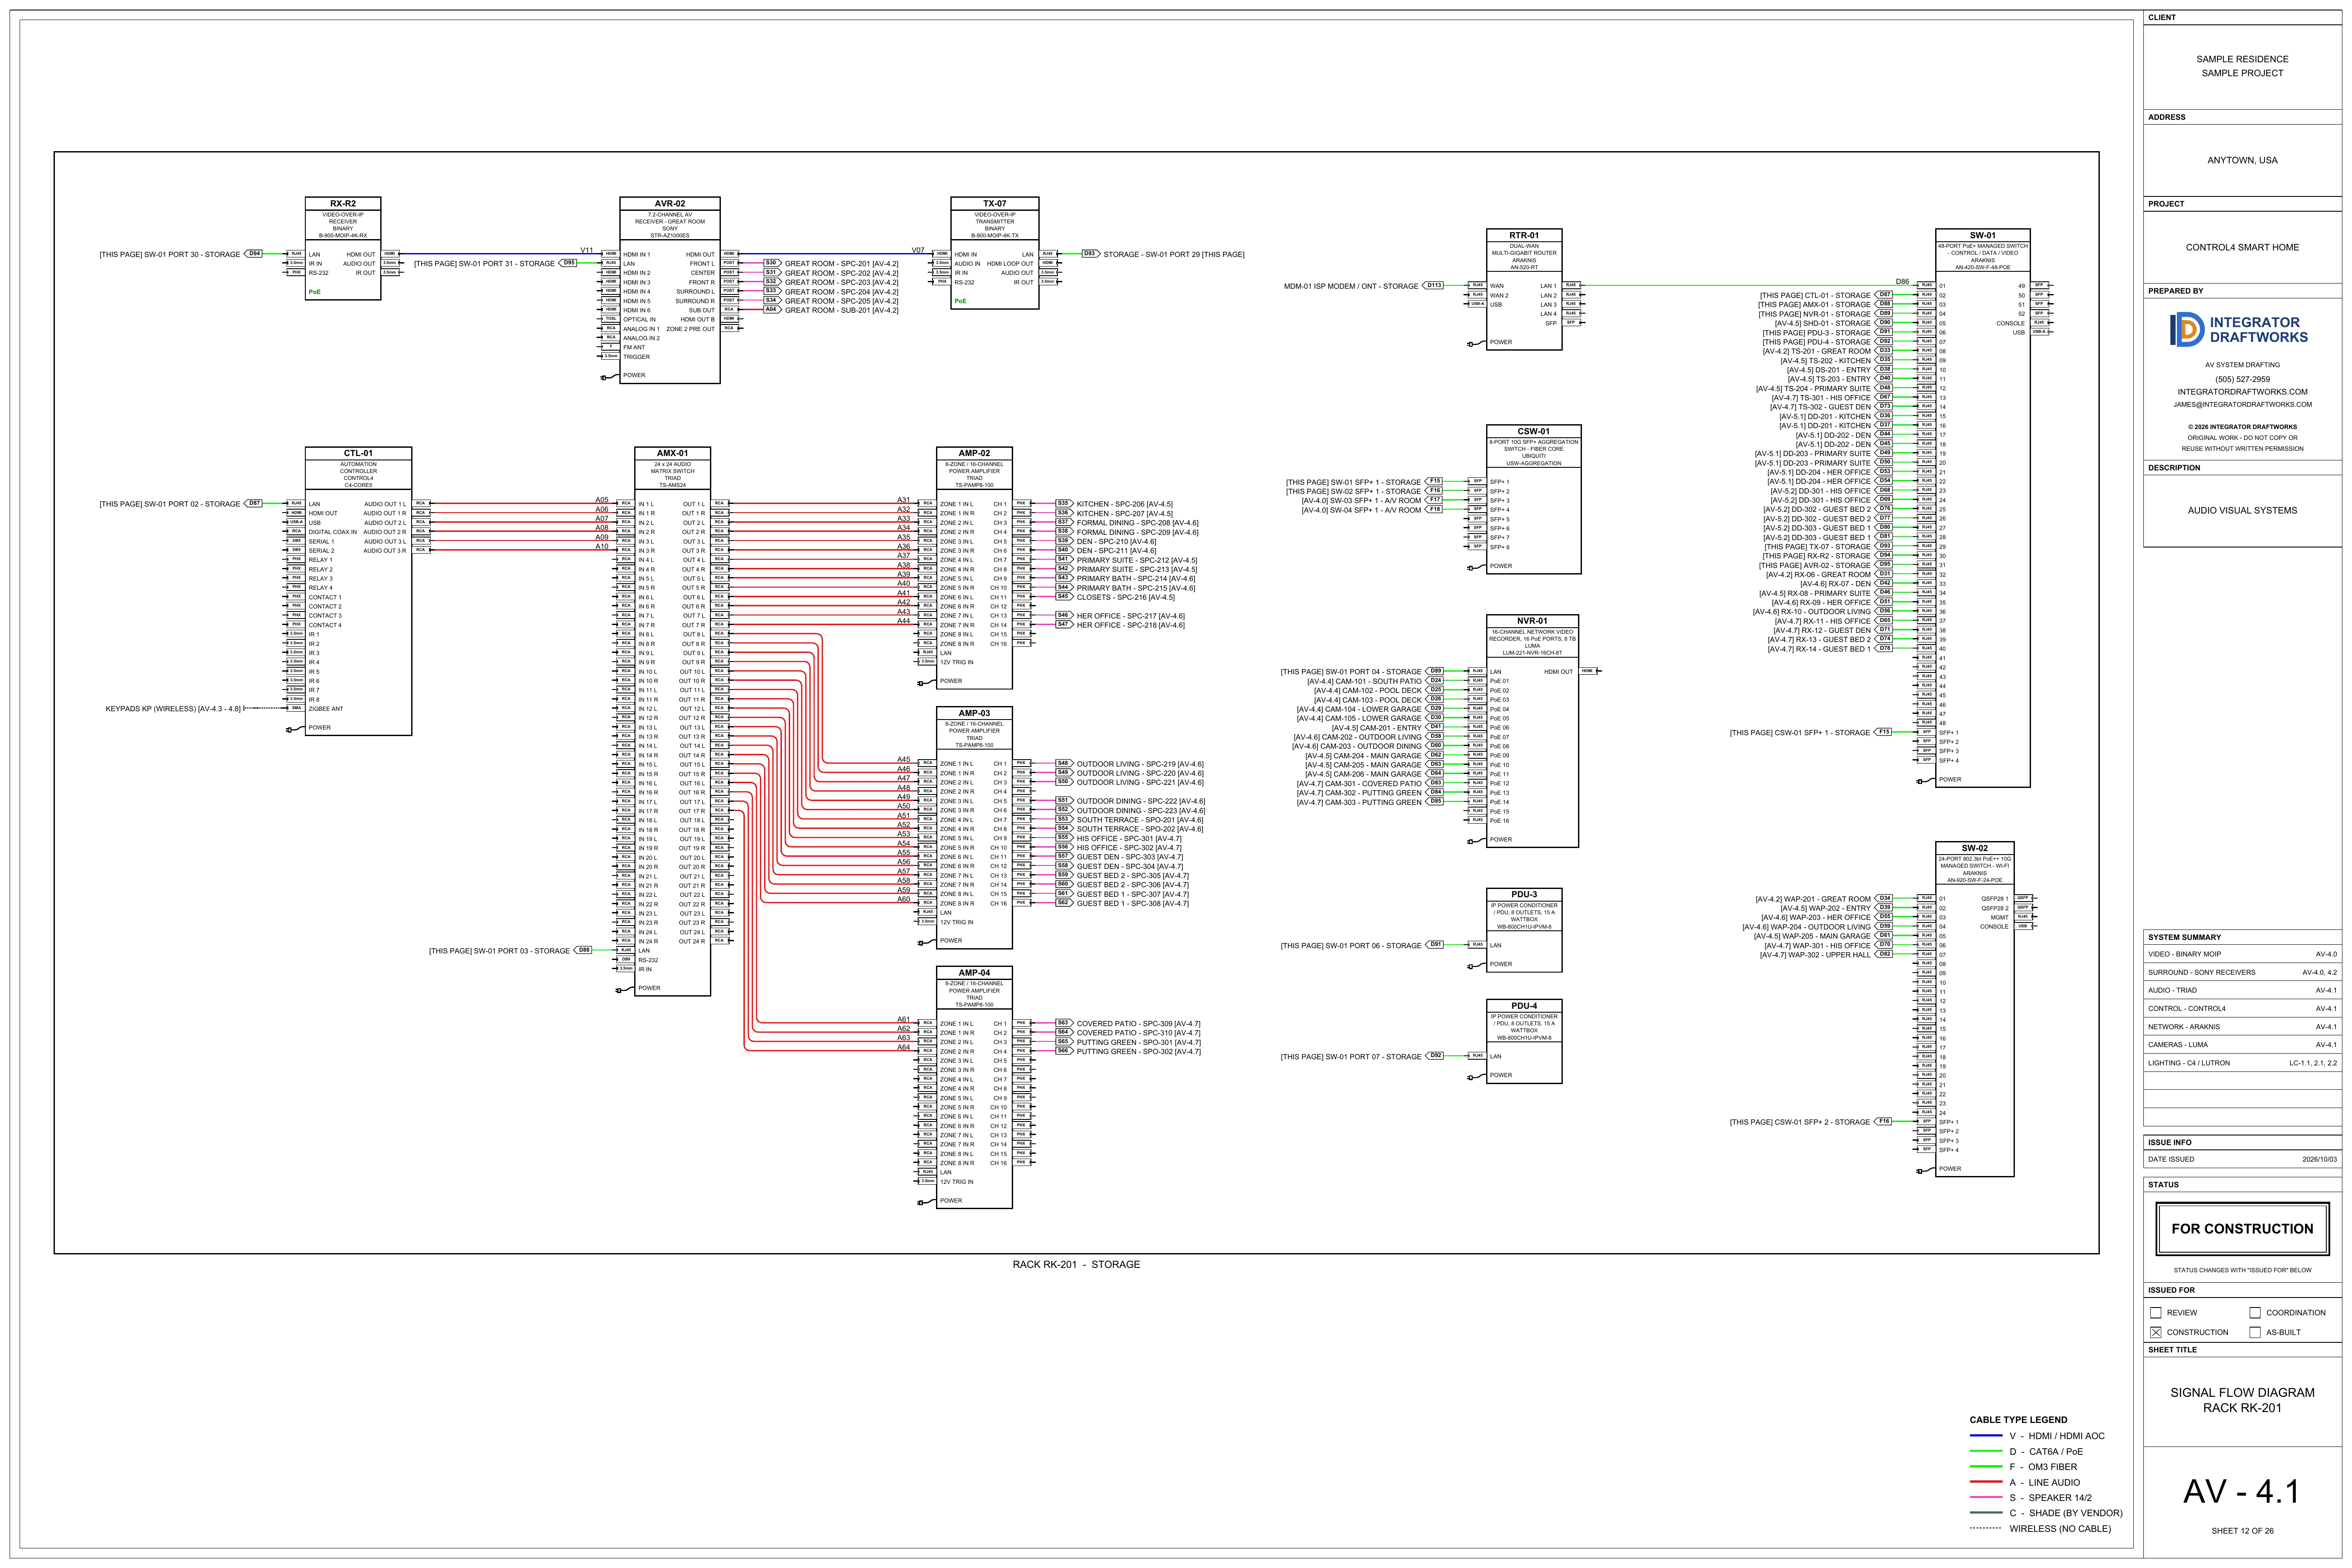Select the TX-07 transmitter block title

pos(994,203)
